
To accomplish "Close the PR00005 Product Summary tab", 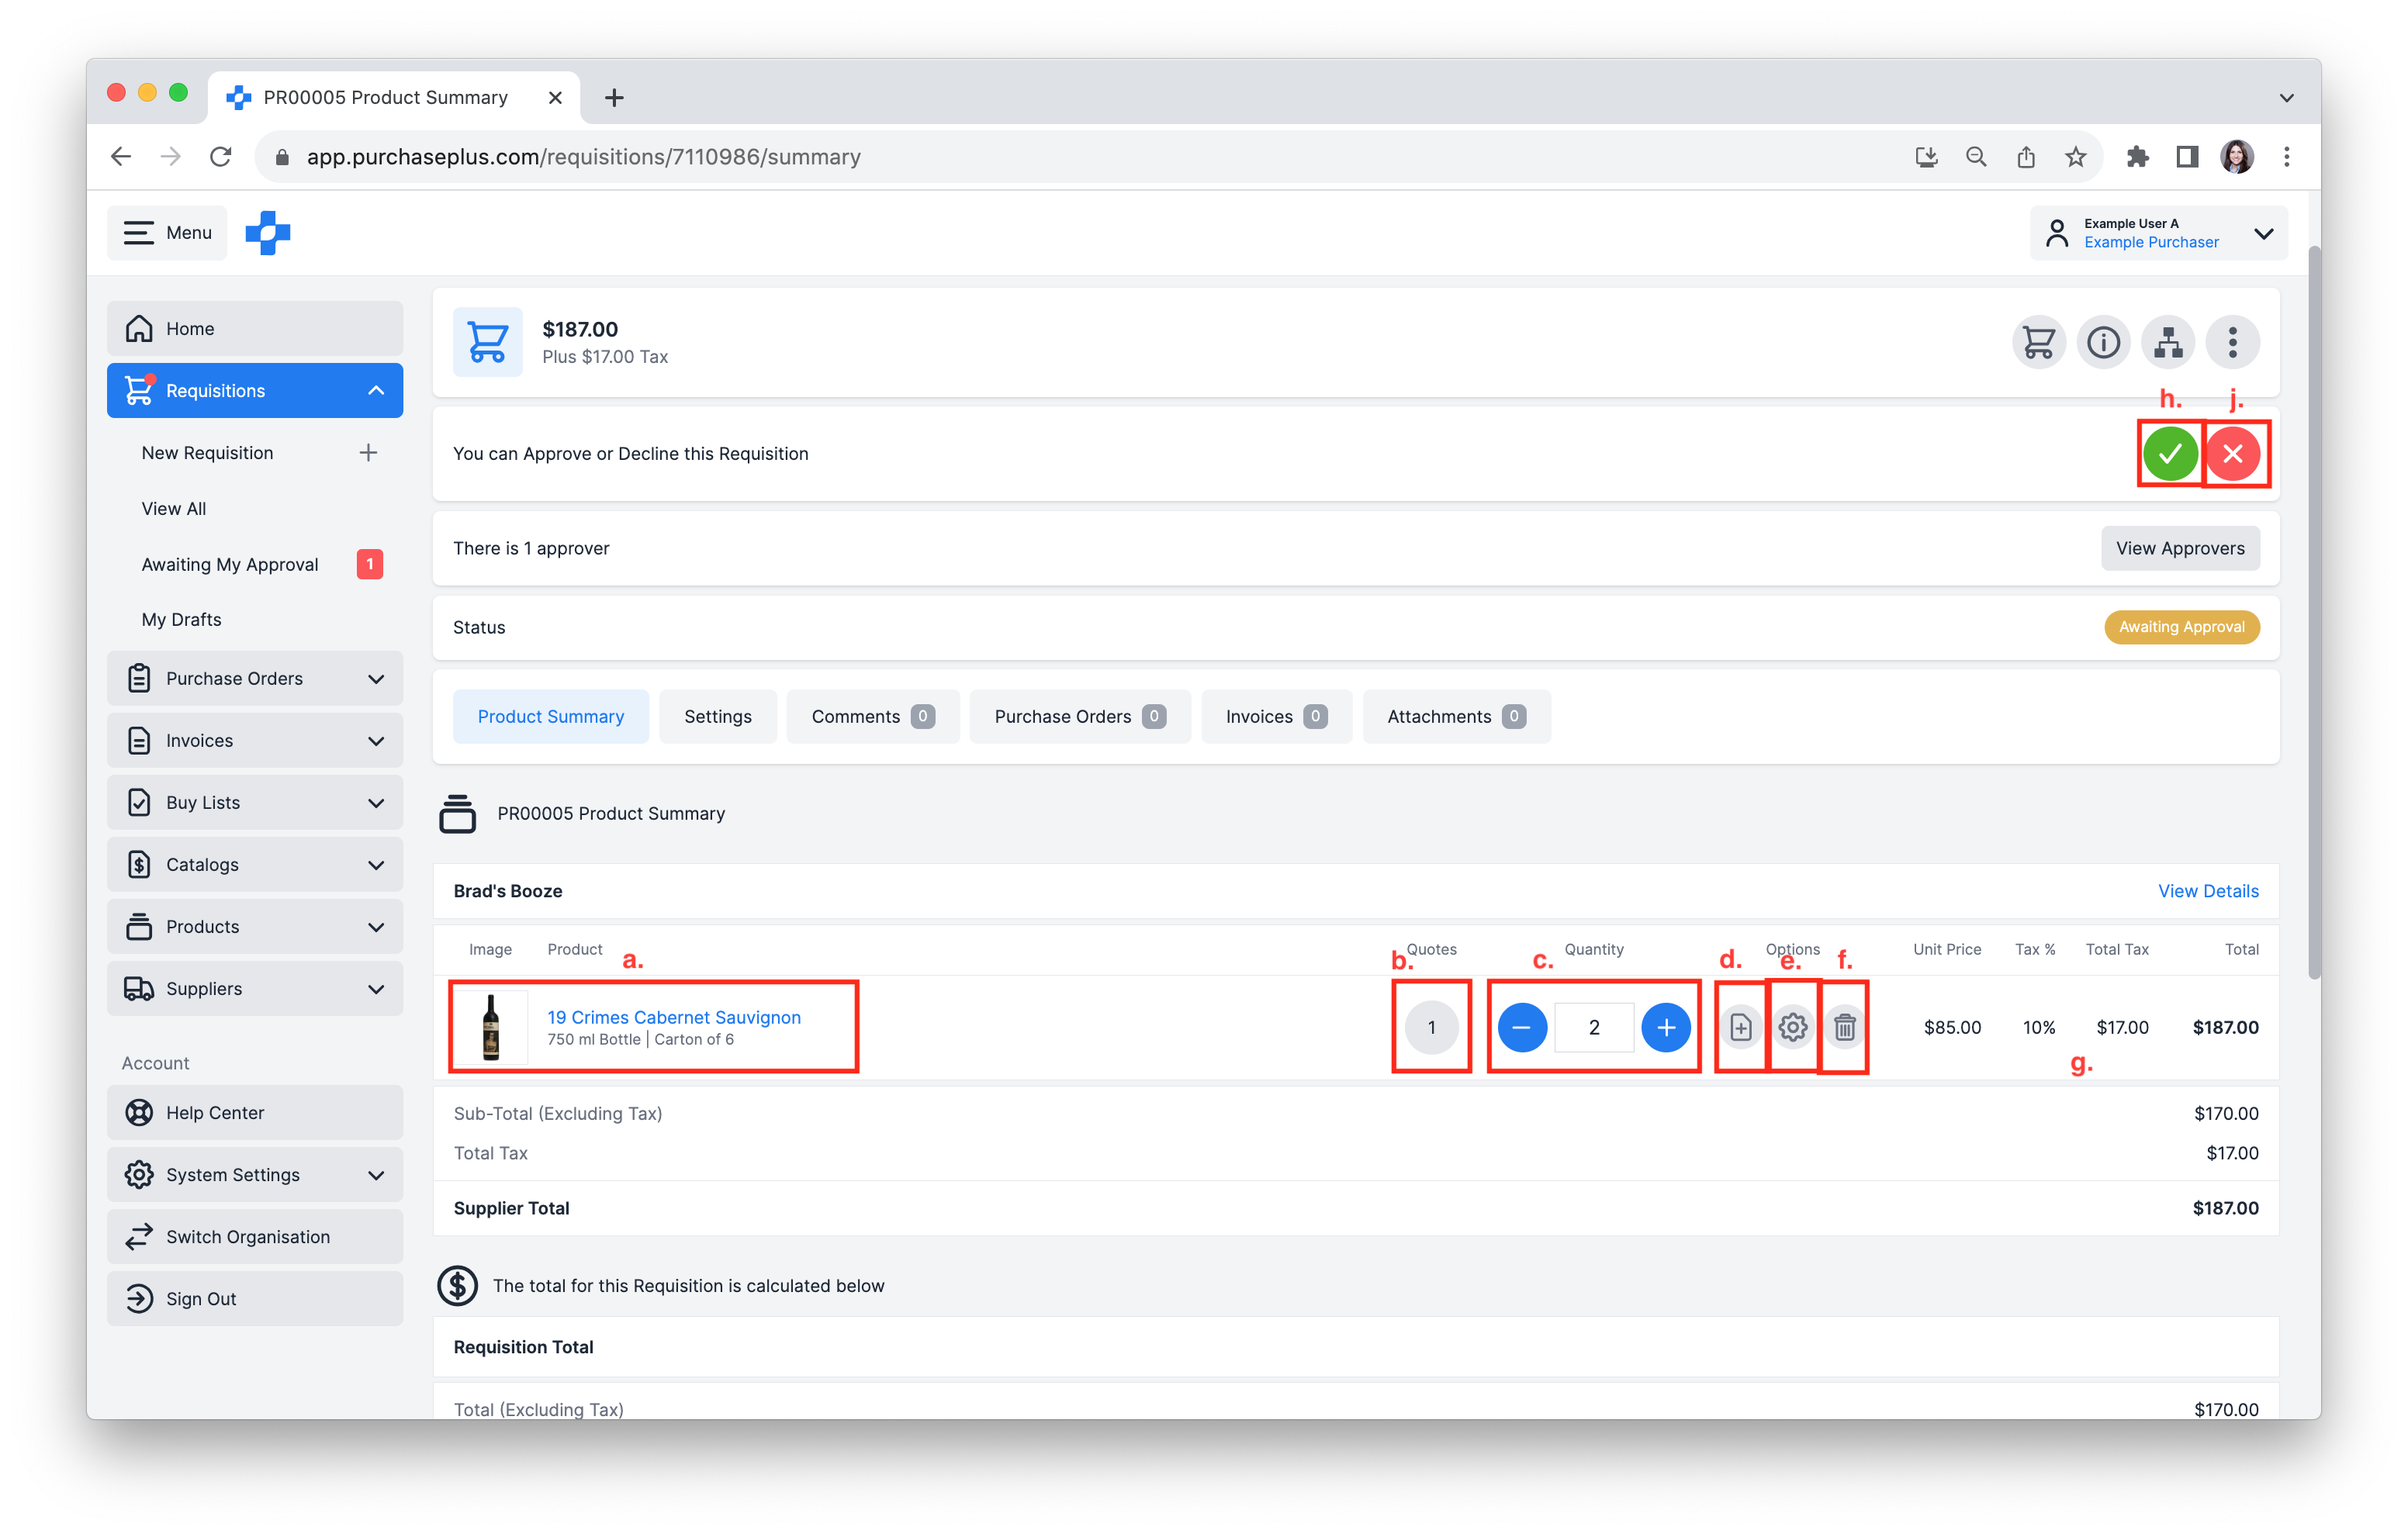I will tap(555, 98).
